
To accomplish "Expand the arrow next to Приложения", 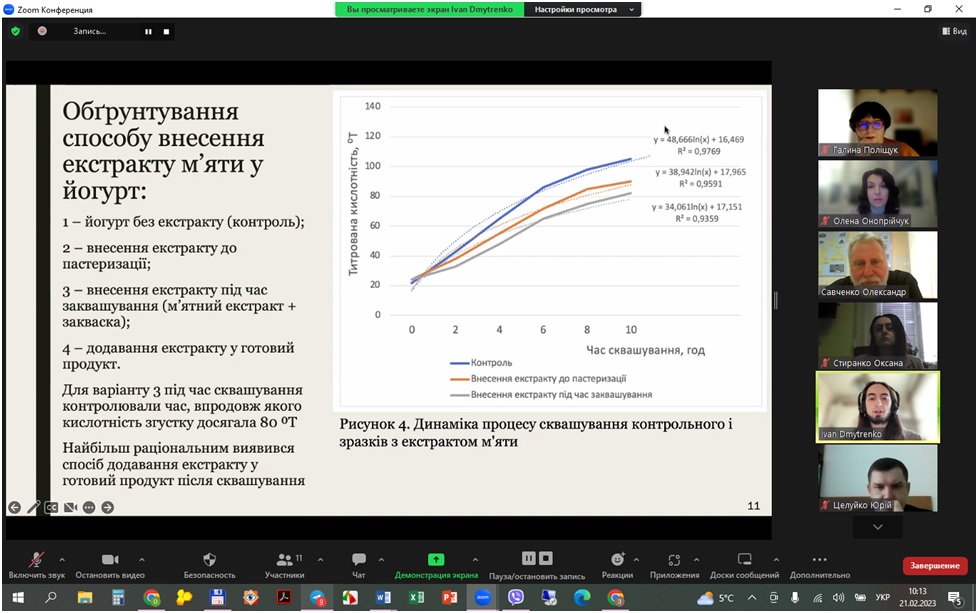I will coord(696,559).
